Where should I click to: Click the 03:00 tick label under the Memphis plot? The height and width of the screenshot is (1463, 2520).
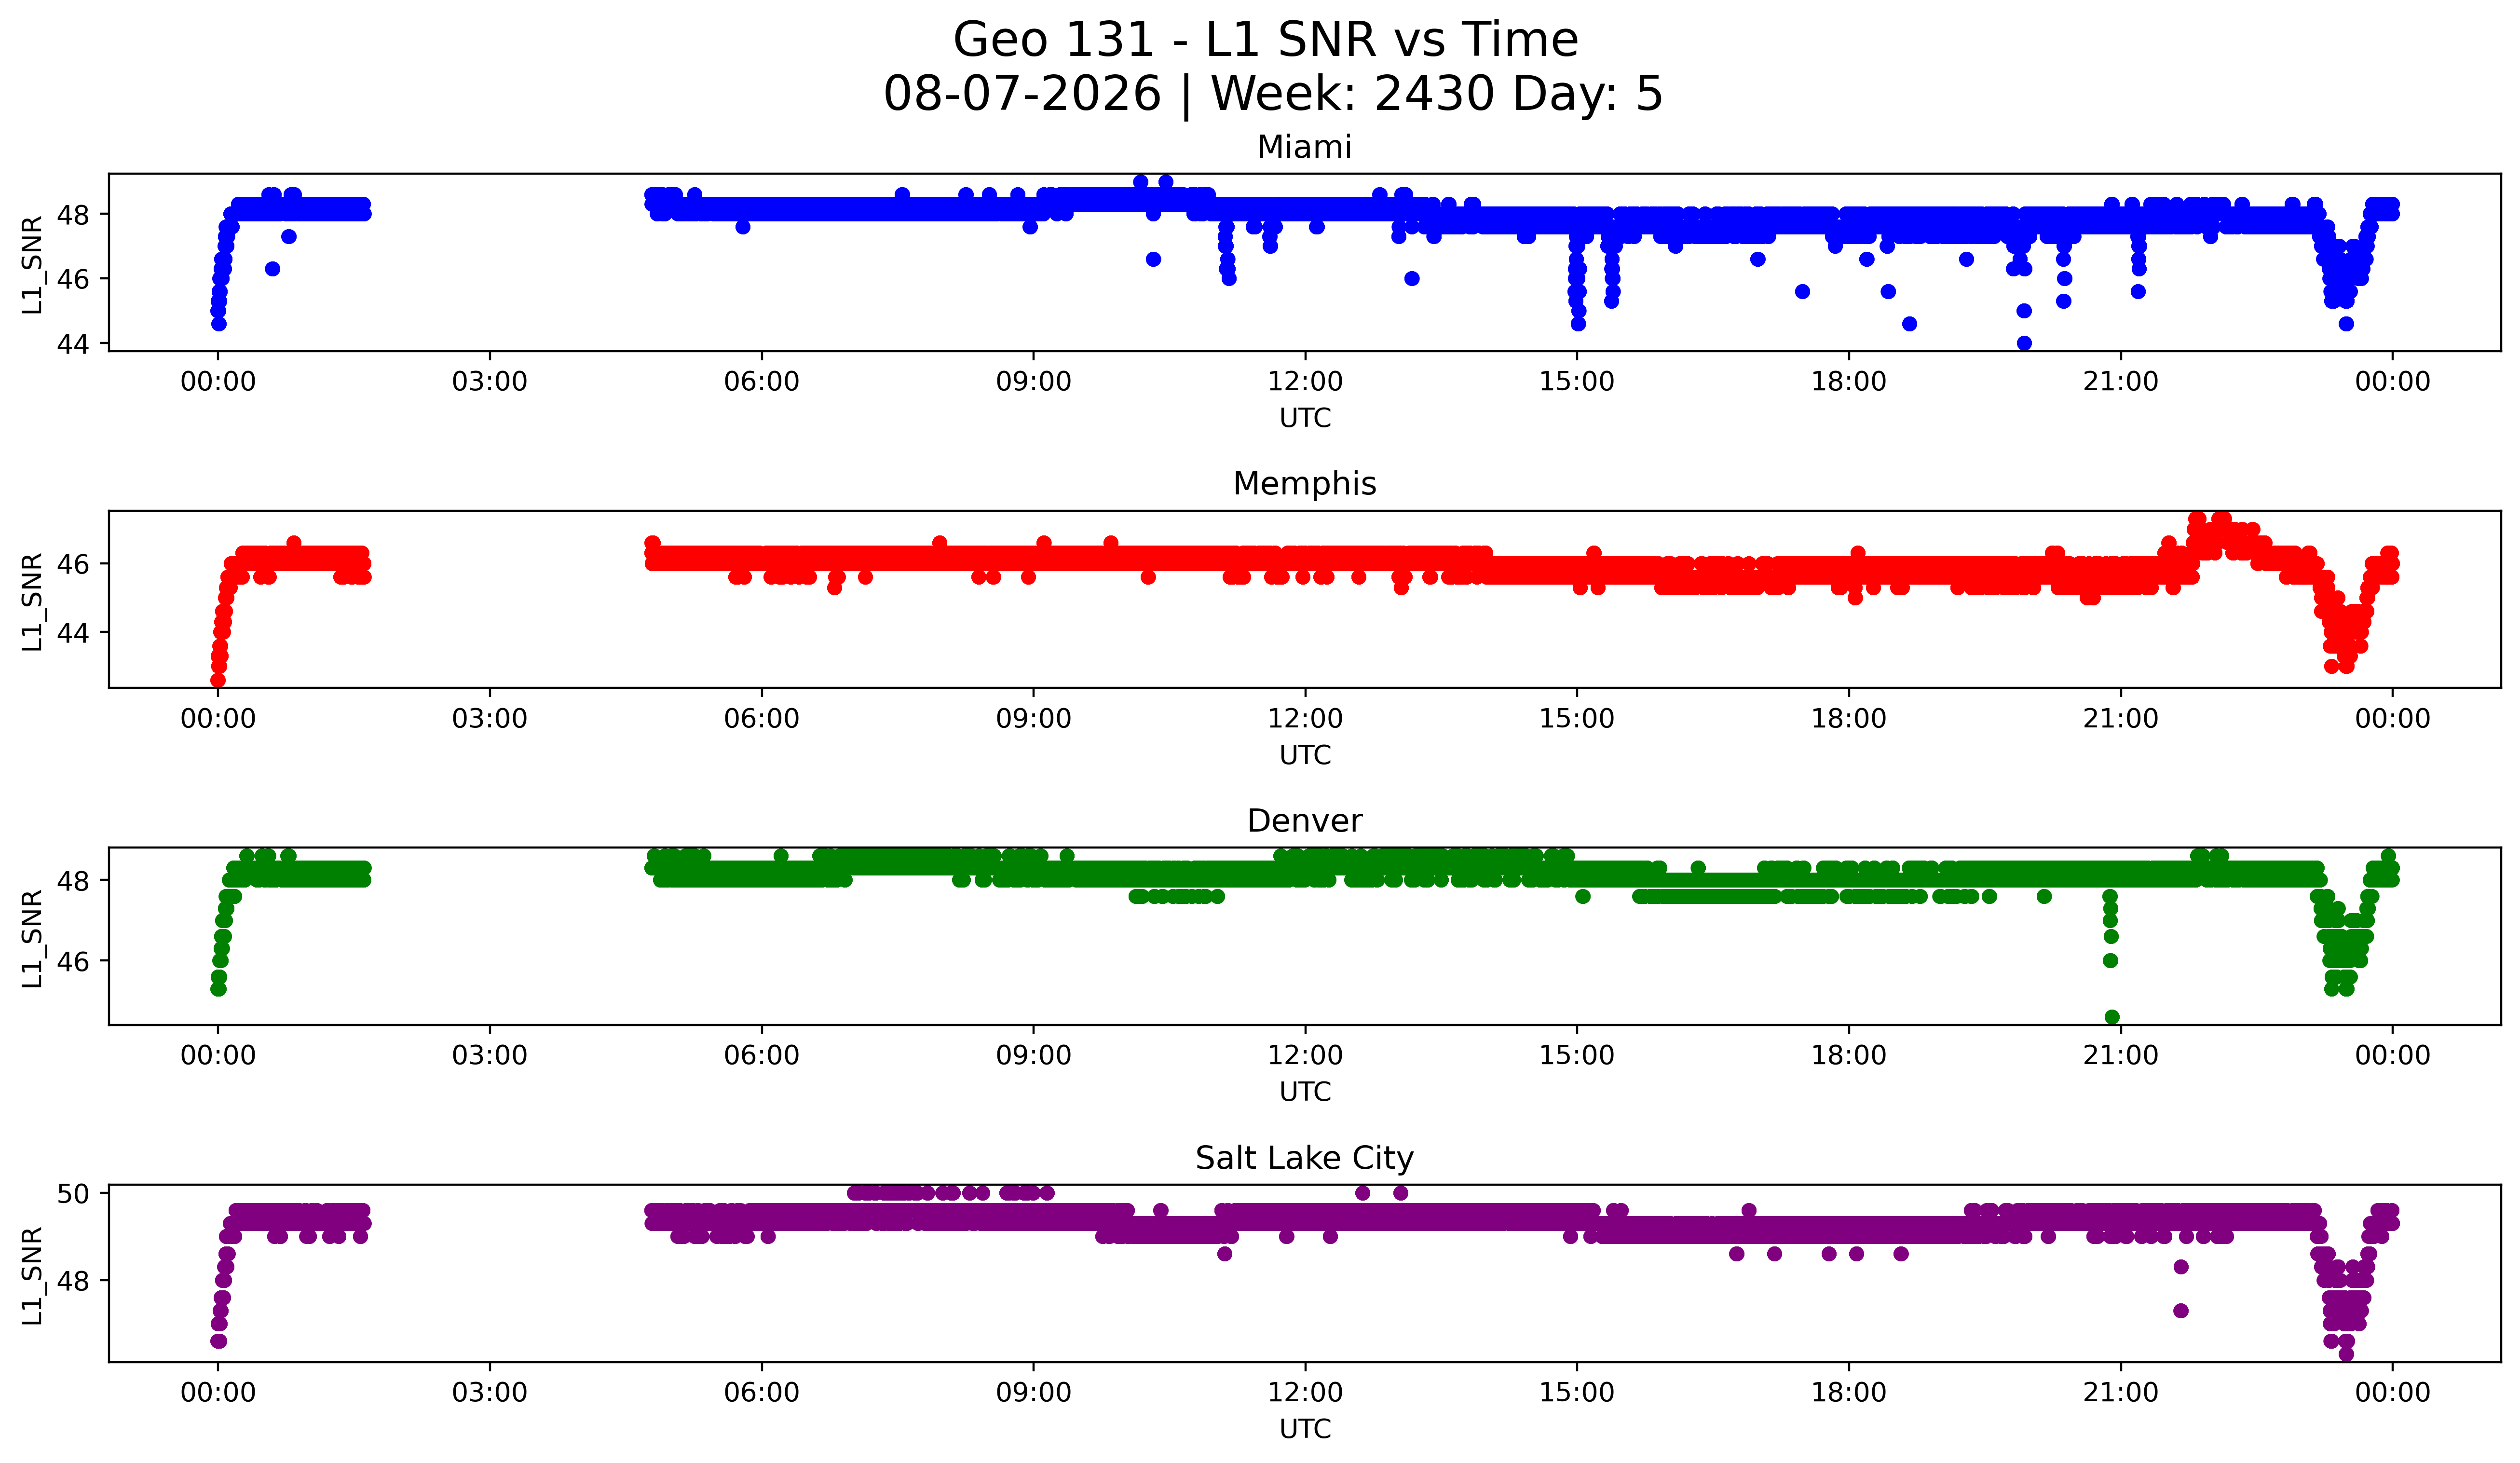(x=490, y=719)
